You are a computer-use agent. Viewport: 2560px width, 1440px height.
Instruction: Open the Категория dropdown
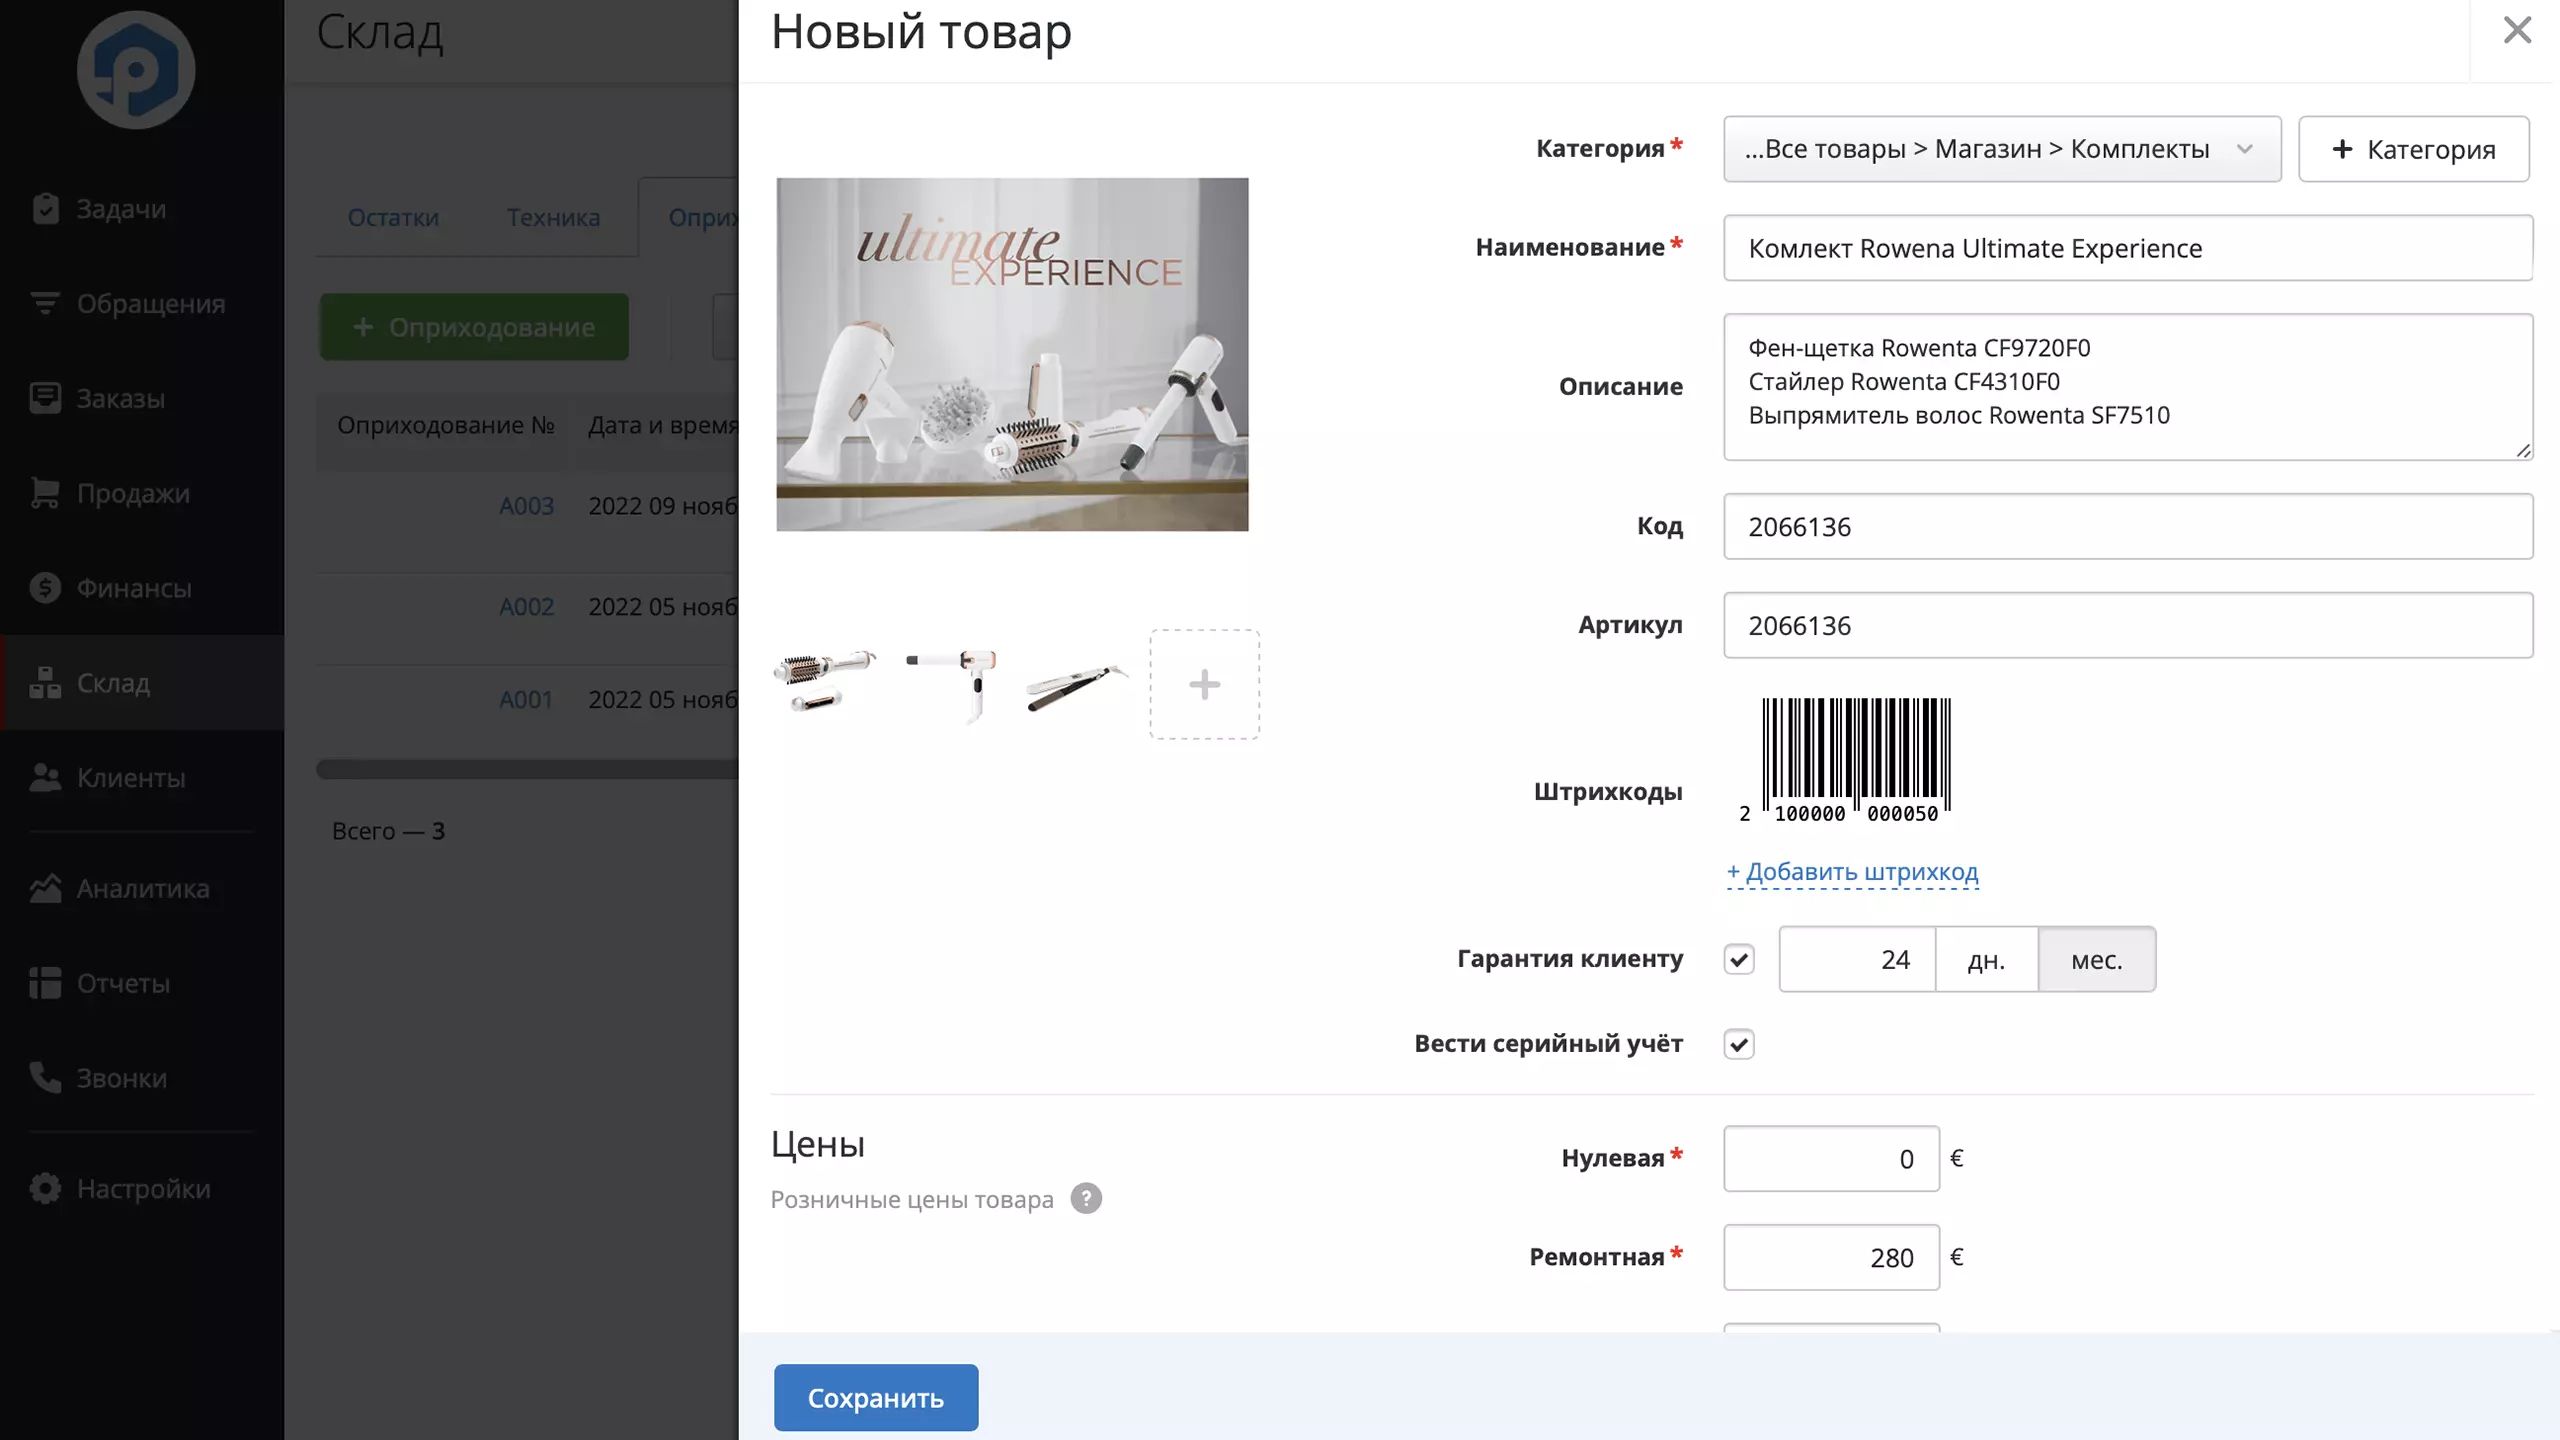point(2002,149)
